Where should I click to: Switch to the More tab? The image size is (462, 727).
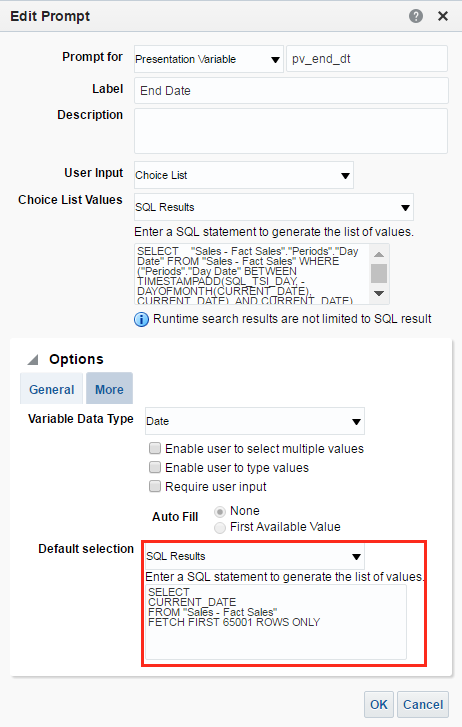click(x=109, y=389)
